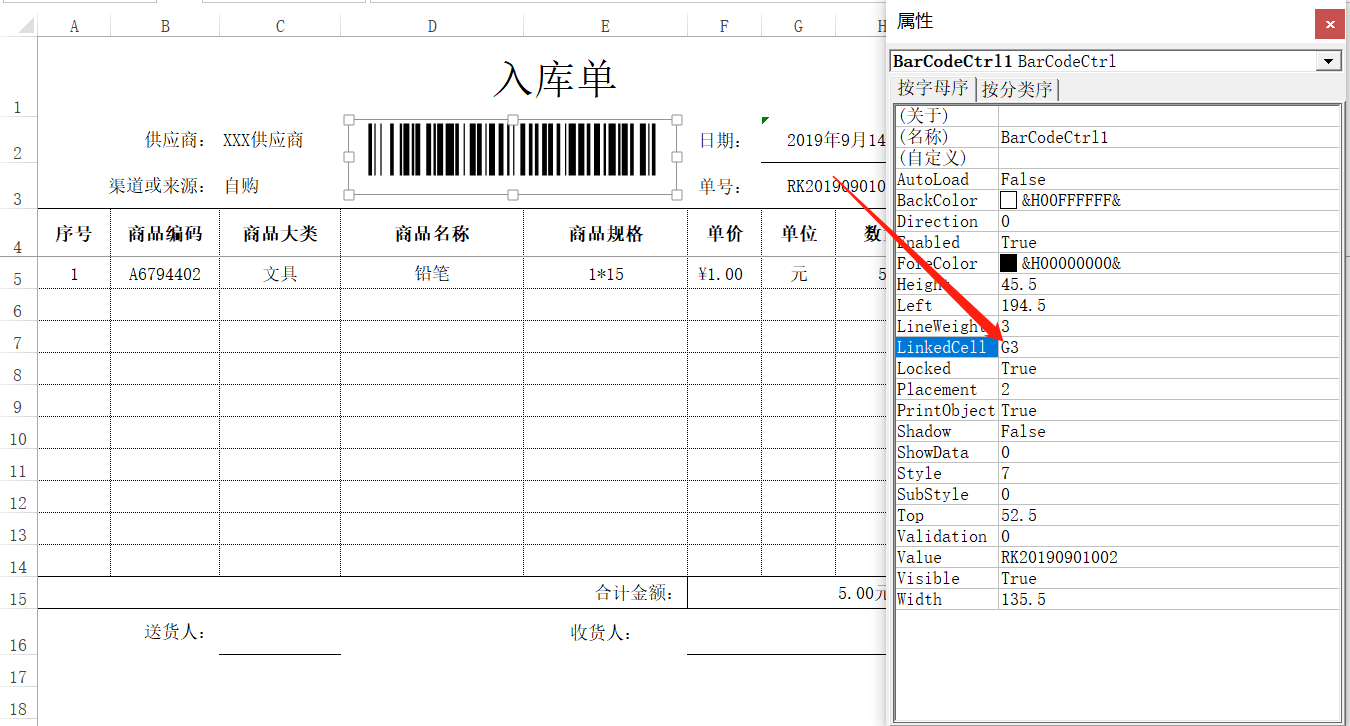Click the date cell 2019年9月14
This screenshot has height=726, width=1350.
836,140
